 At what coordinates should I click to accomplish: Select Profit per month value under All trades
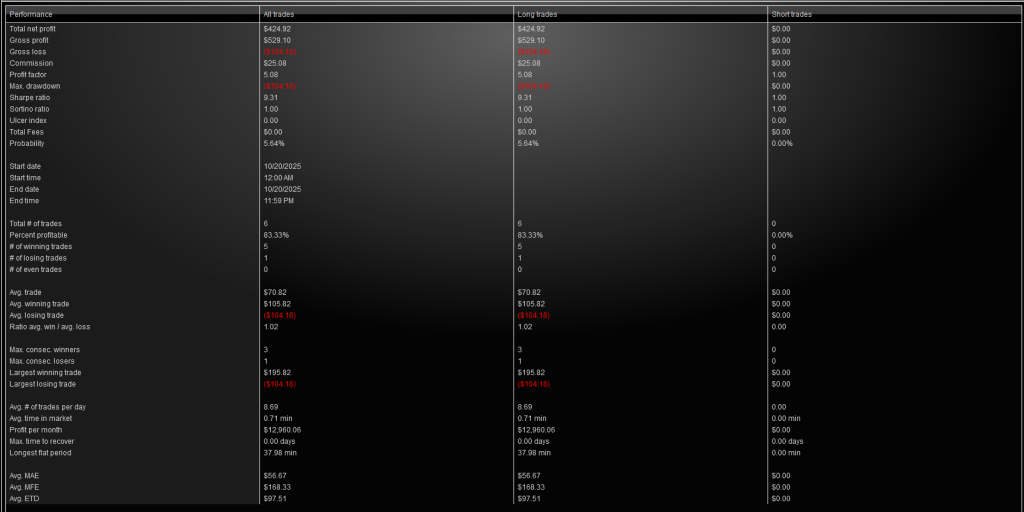coord(283,430)
